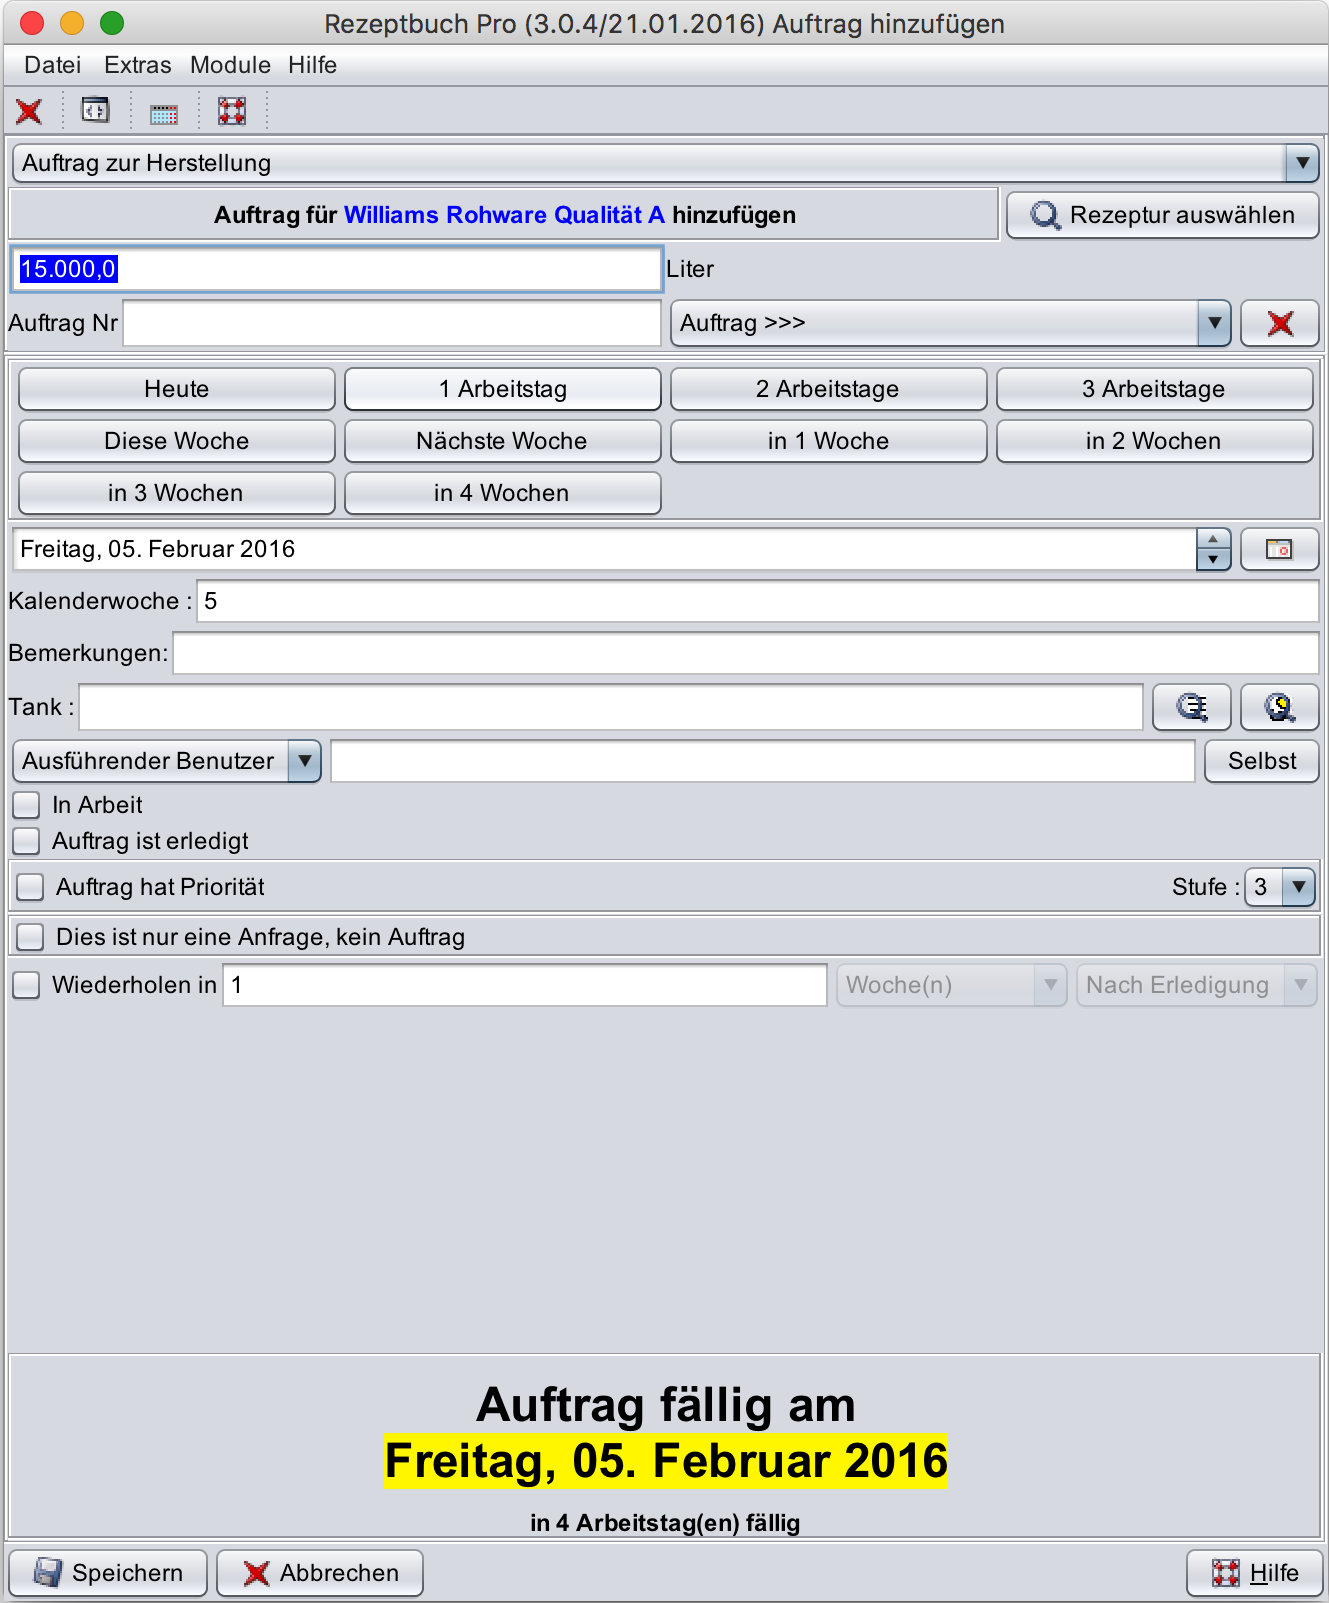
Task: Click the window-with-arrows toolbar icon
Action: (95, 110)
